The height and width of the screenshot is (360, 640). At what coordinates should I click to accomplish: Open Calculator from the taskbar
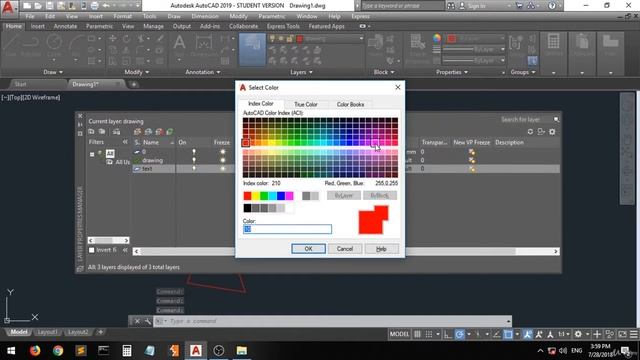click(127, 350)
